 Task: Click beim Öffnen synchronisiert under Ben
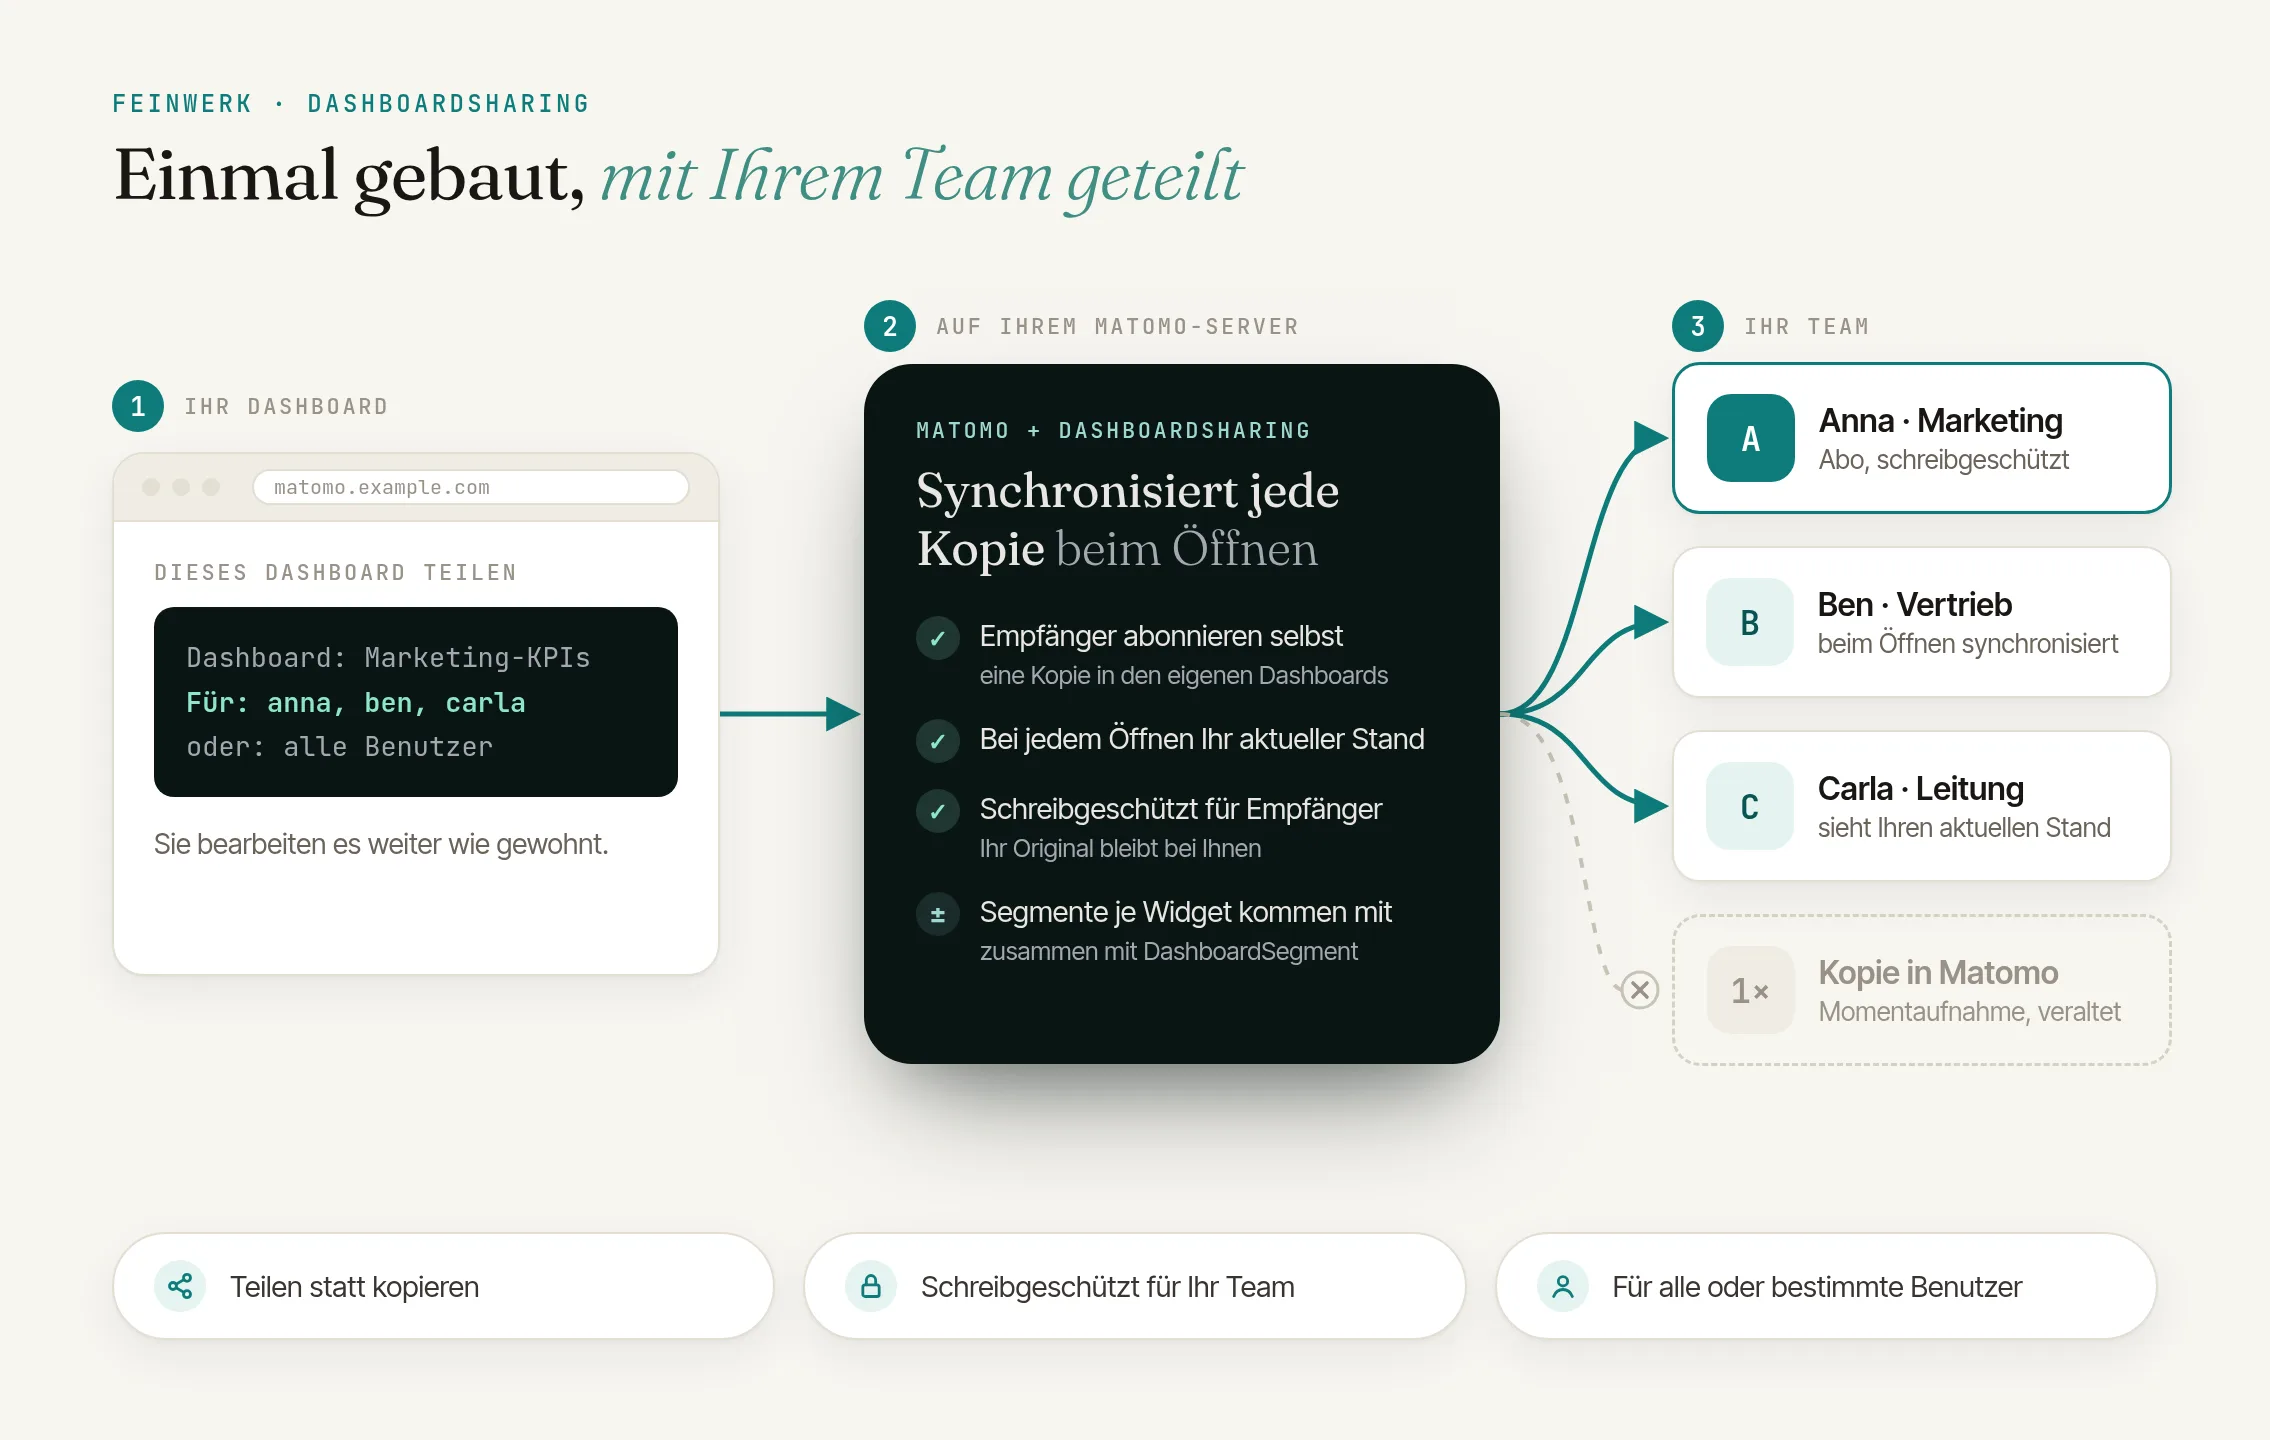pyautogui.click(x=1967, y=643)
